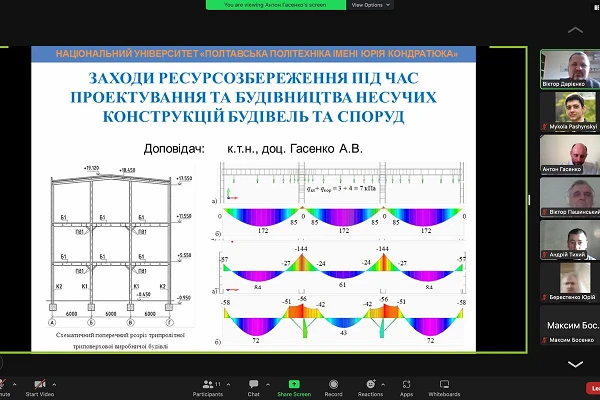Open the Apps panel
Screen dimensions: 600x400
[406, 384]
